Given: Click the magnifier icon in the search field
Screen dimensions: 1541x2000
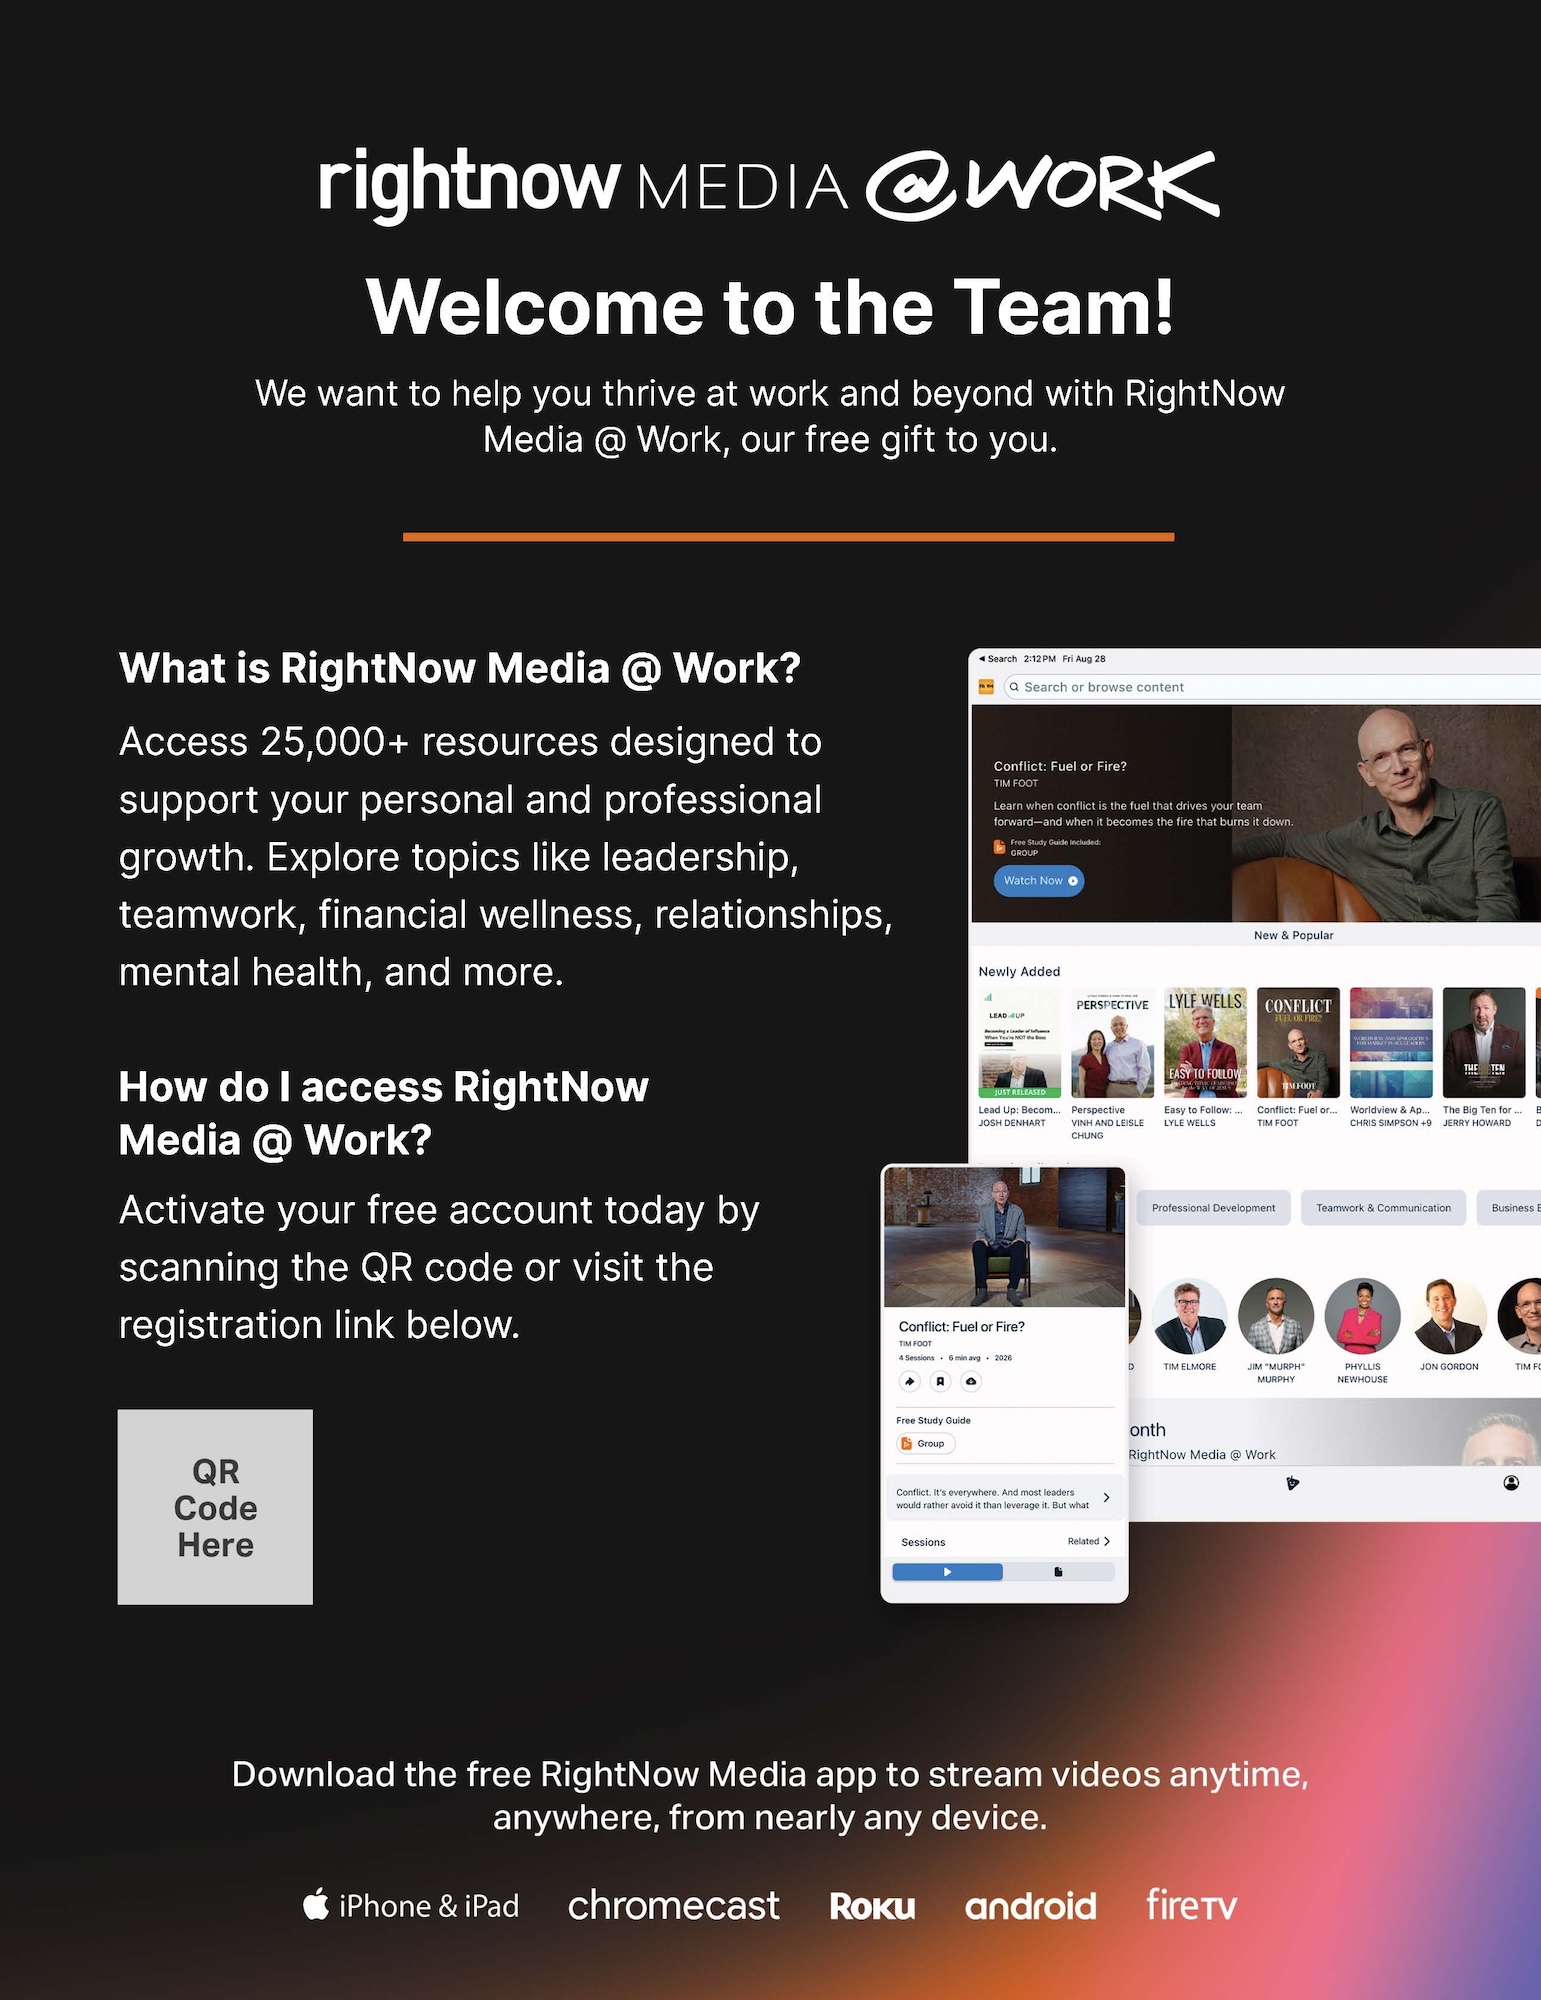Looking at the screenshot, I should tap(1014, 687).
